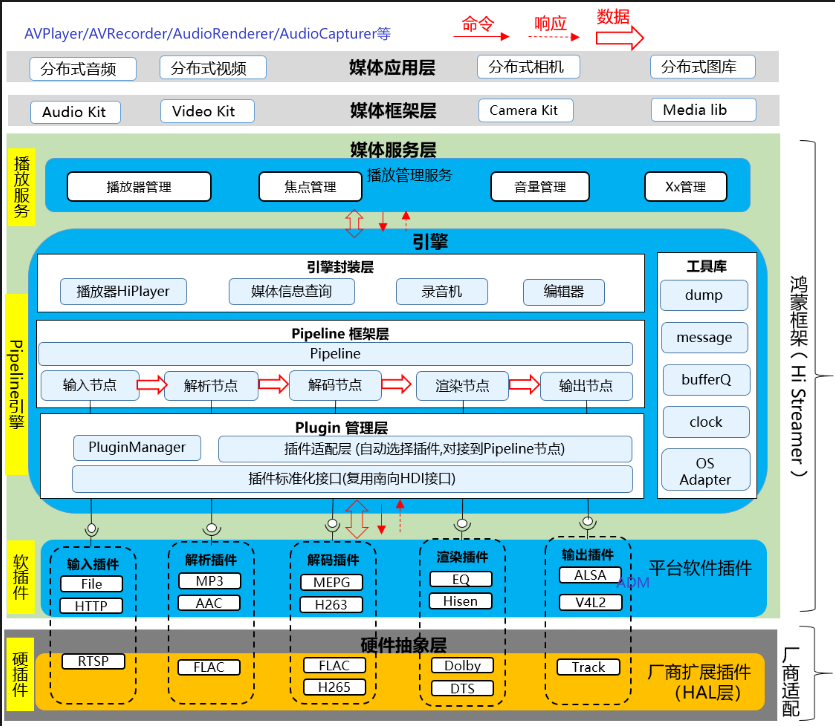Click the 解码节点 box
This screenshot has height=726, width=835.
click(x=335, y=385)
